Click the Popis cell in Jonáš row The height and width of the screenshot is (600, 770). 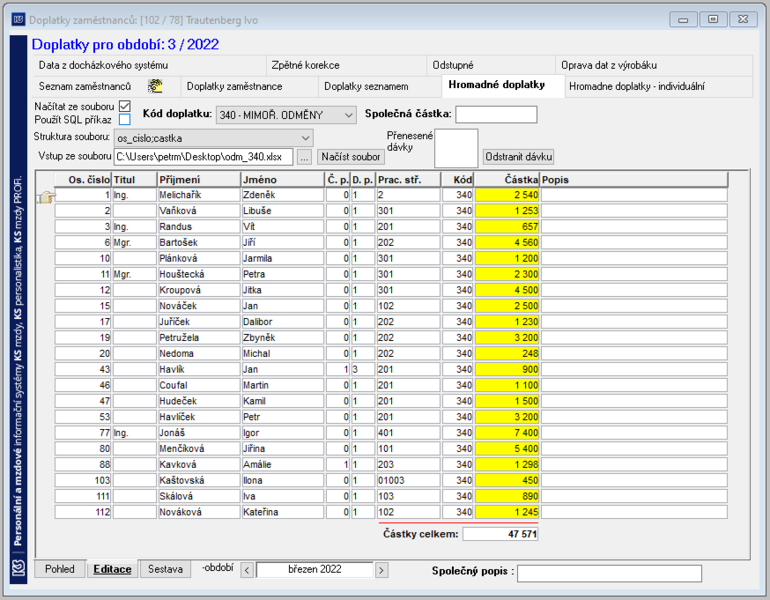tap(634, 433)
